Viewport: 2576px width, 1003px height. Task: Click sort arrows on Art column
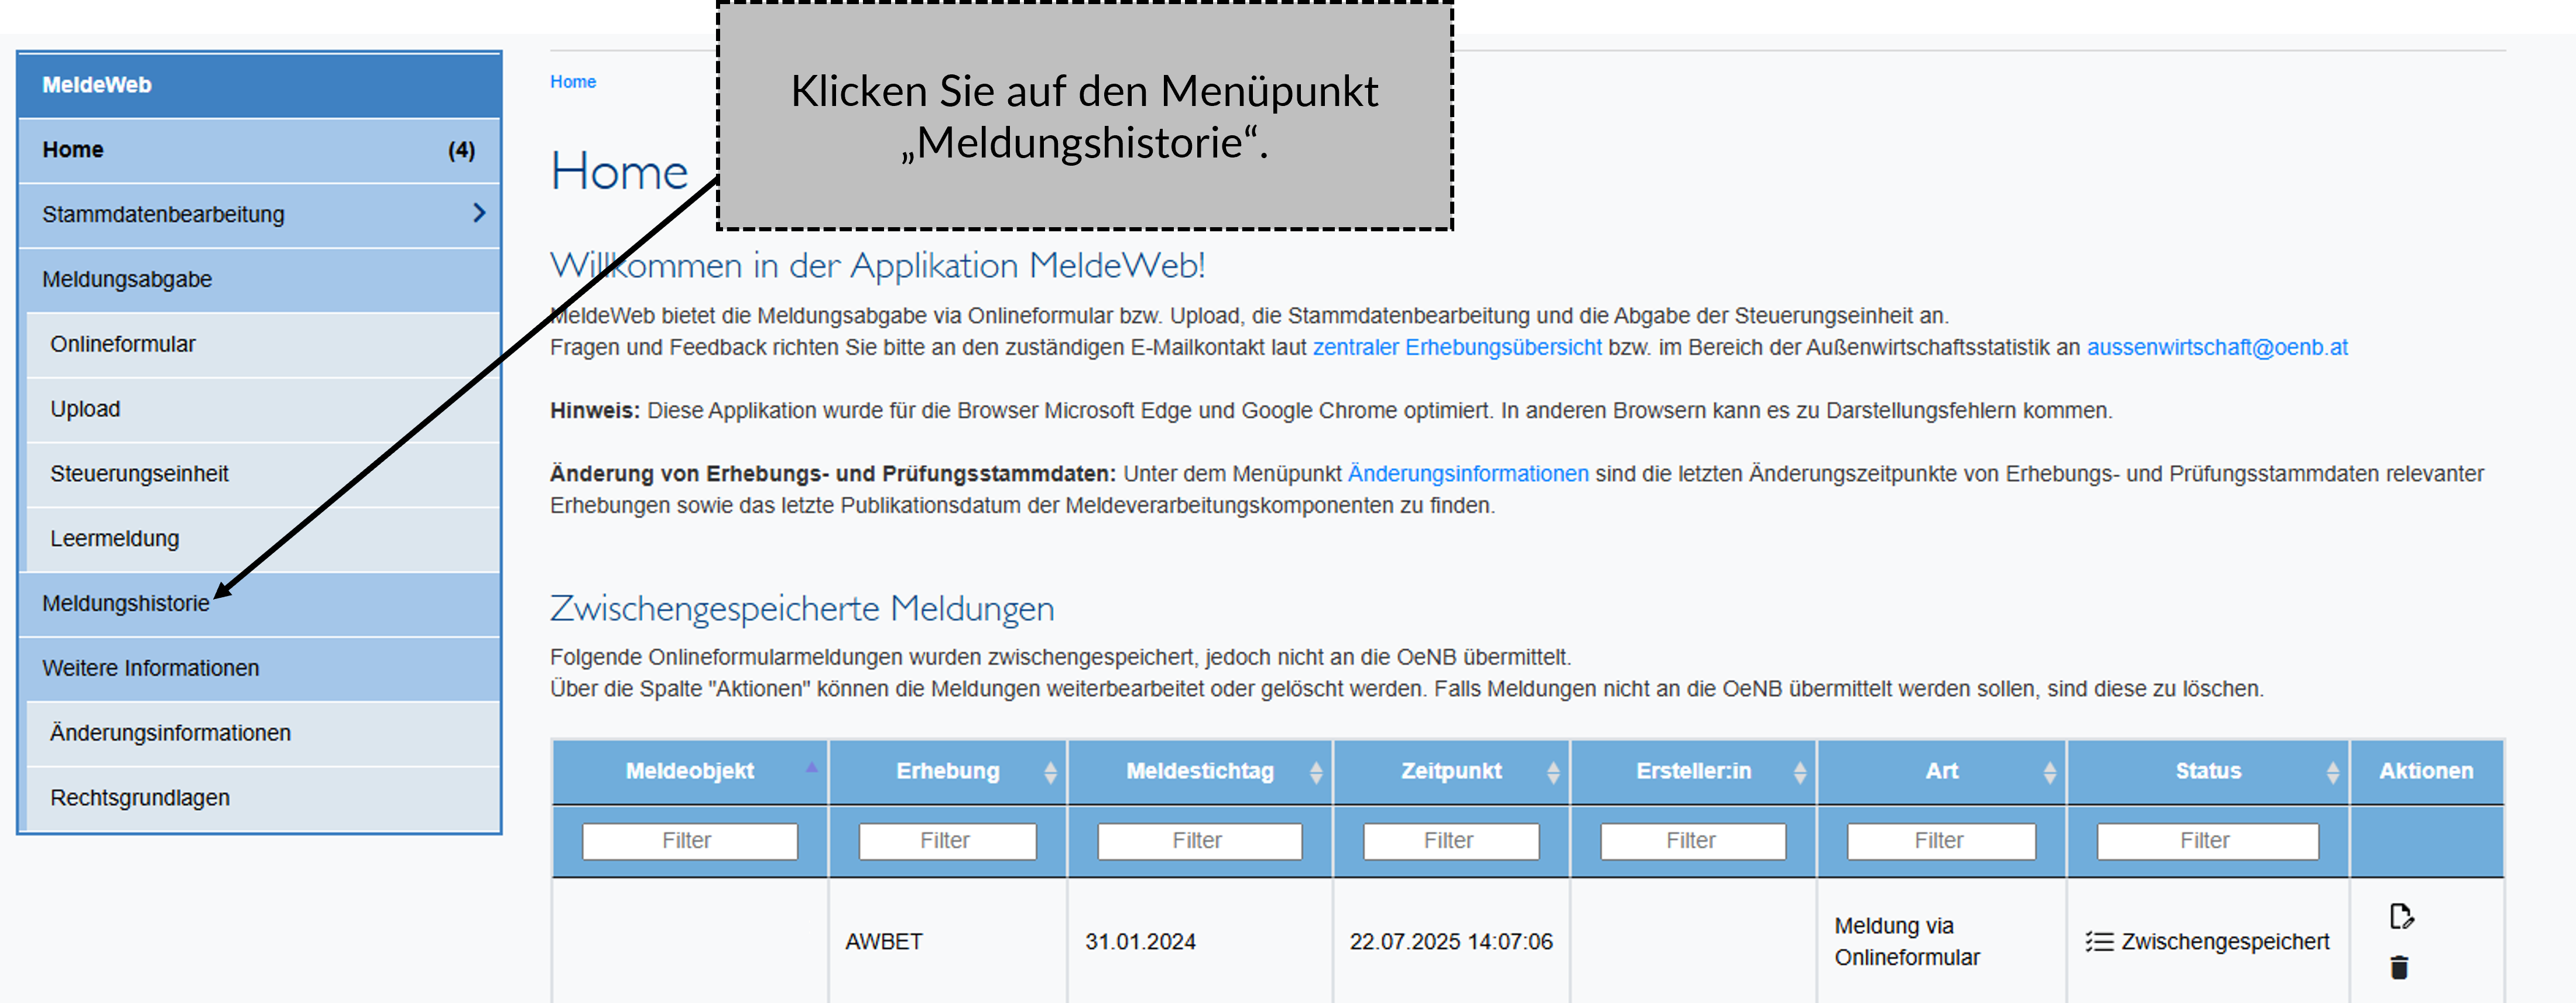tap(2050, 772)
